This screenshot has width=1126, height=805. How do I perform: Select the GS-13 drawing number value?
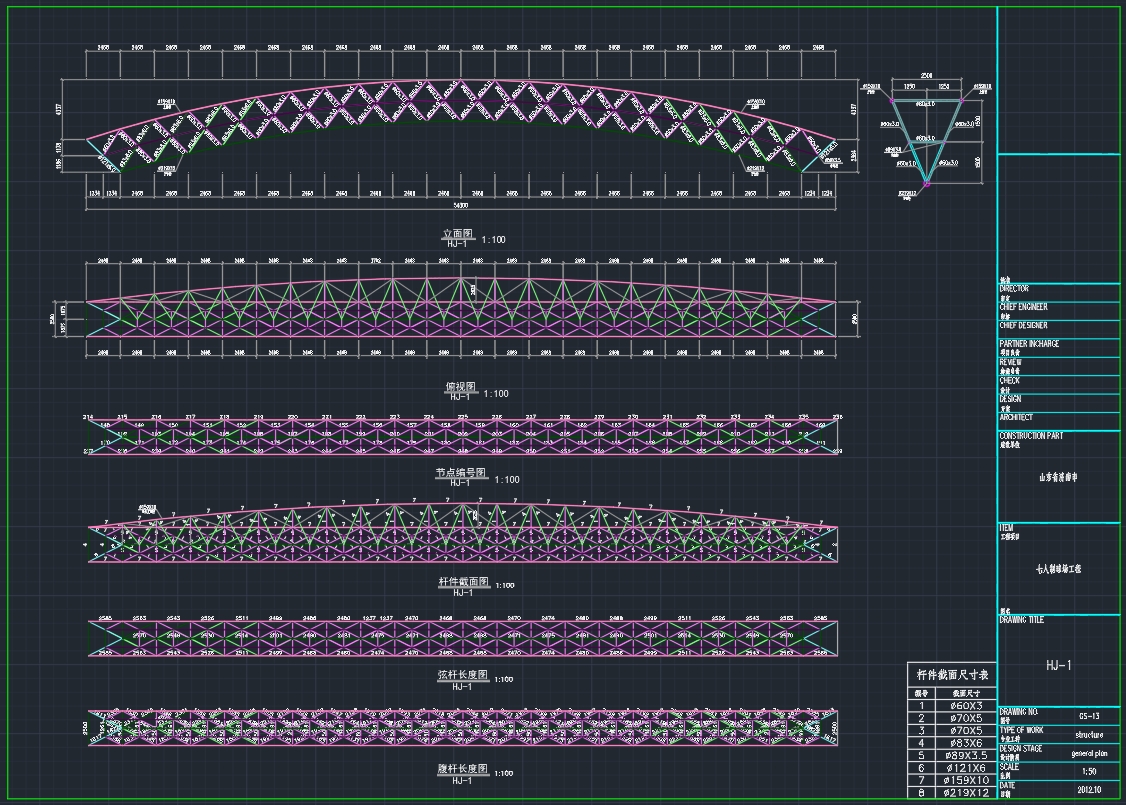pos(1089,715)
